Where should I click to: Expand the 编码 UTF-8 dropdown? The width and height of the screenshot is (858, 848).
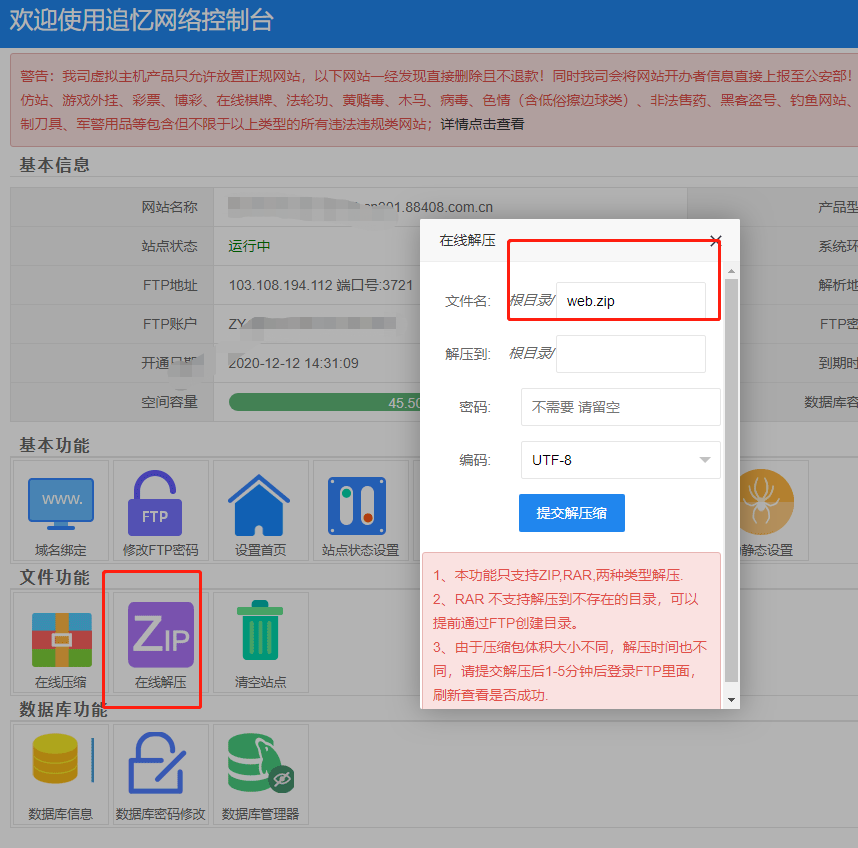pos(620,460)
